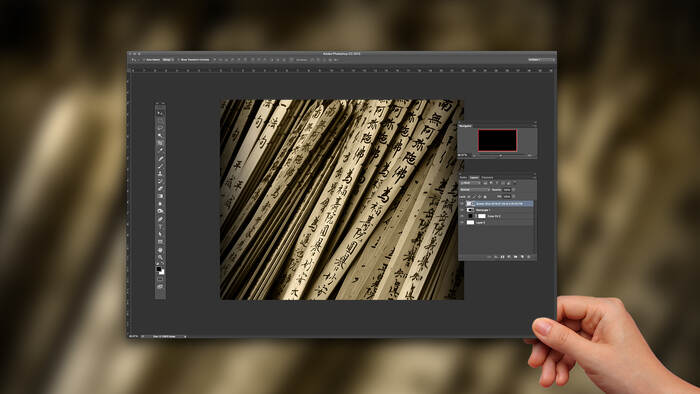The height and width of the screenshot is (394, 700).
Task: Create a new group in the Layers panel
Action: [515, 257]
